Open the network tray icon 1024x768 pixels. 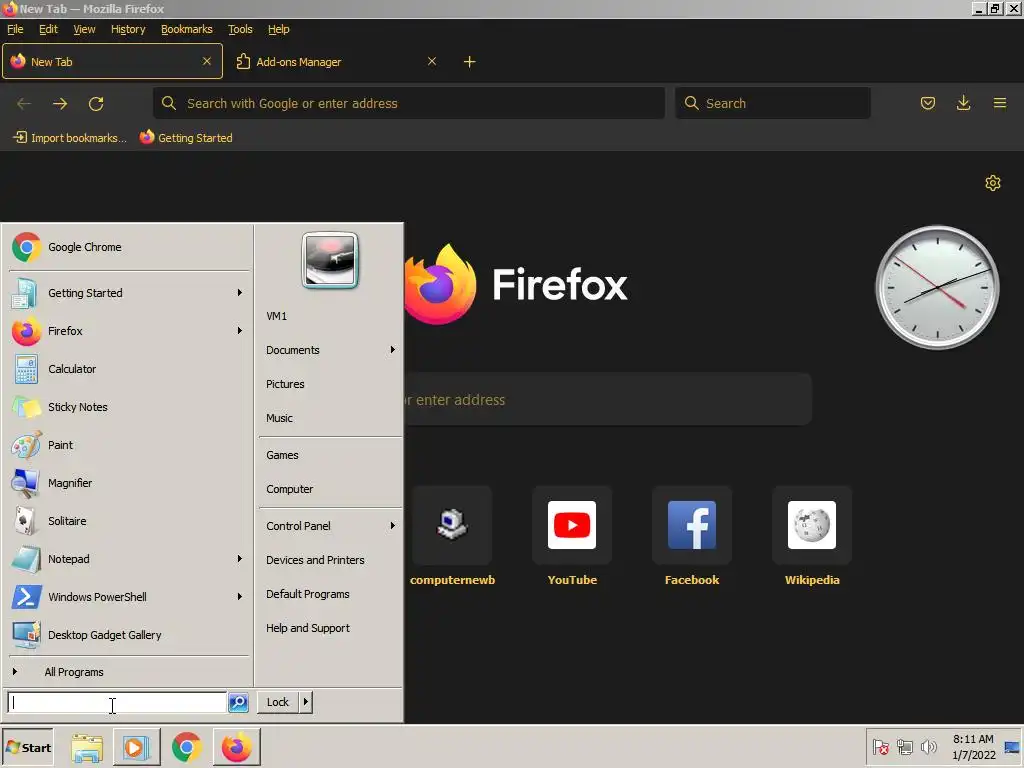904,746
